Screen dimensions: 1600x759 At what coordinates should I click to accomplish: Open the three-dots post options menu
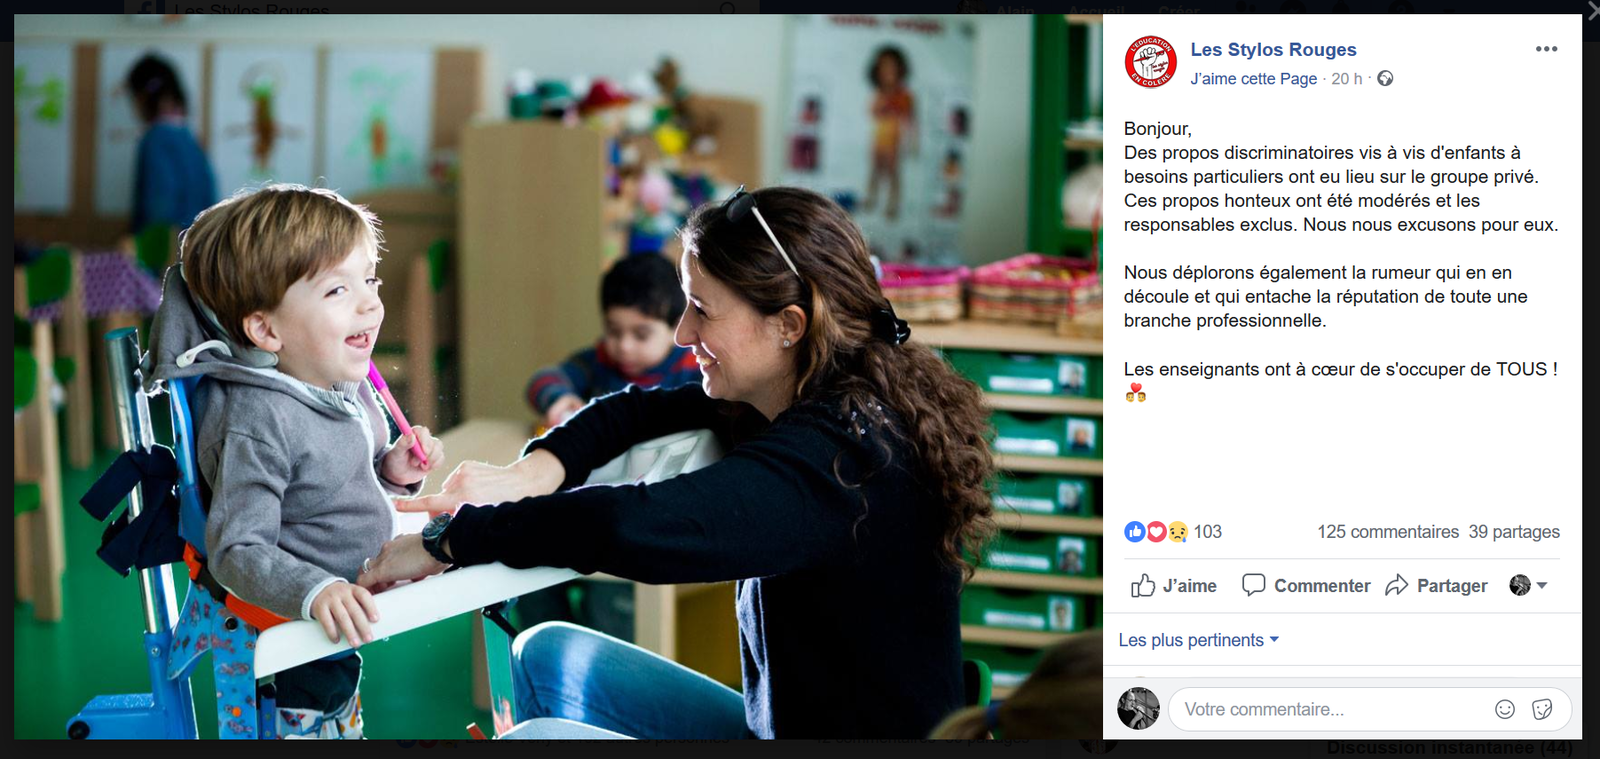pos(1546,49)
